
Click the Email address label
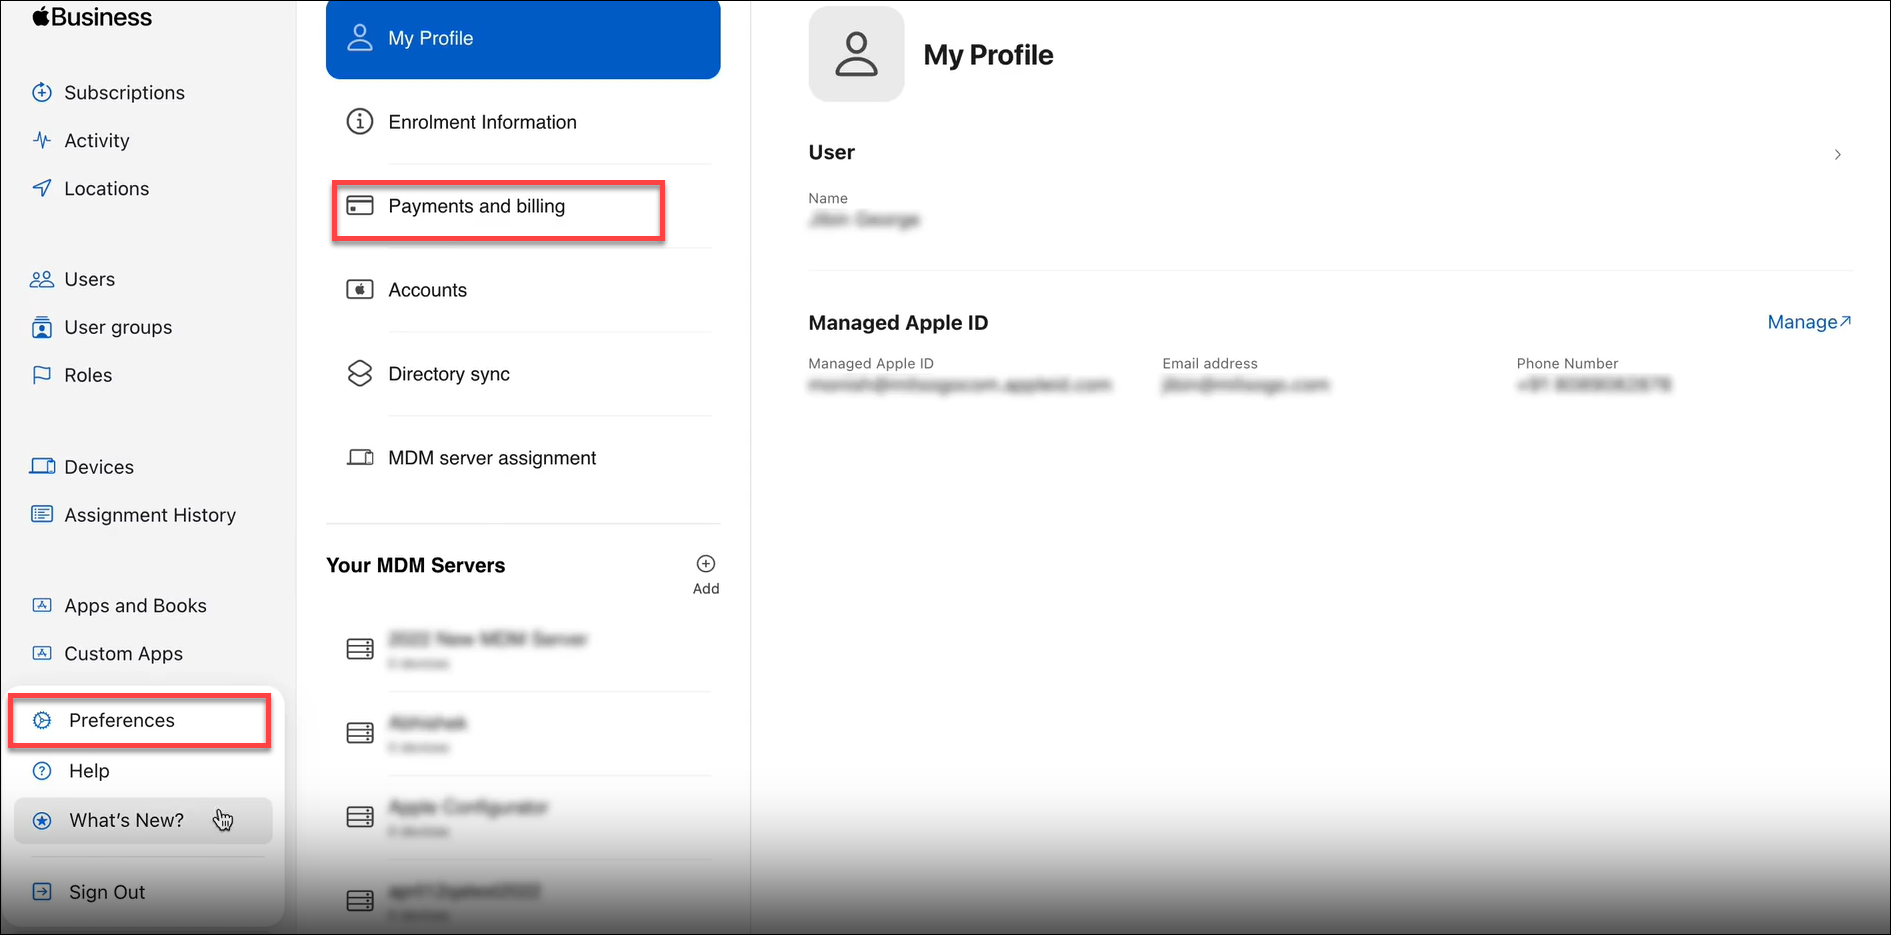[1210, 364]
